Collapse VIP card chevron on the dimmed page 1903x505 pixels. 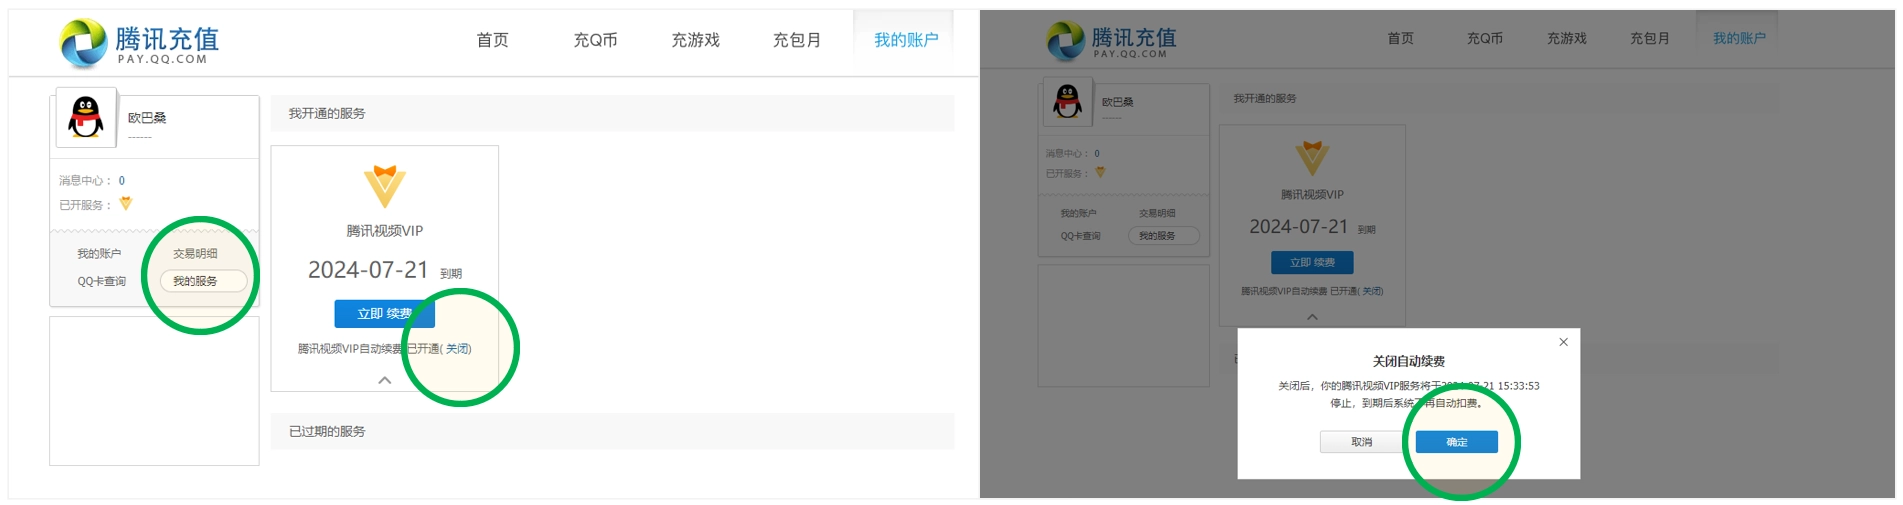[1312, 317]
